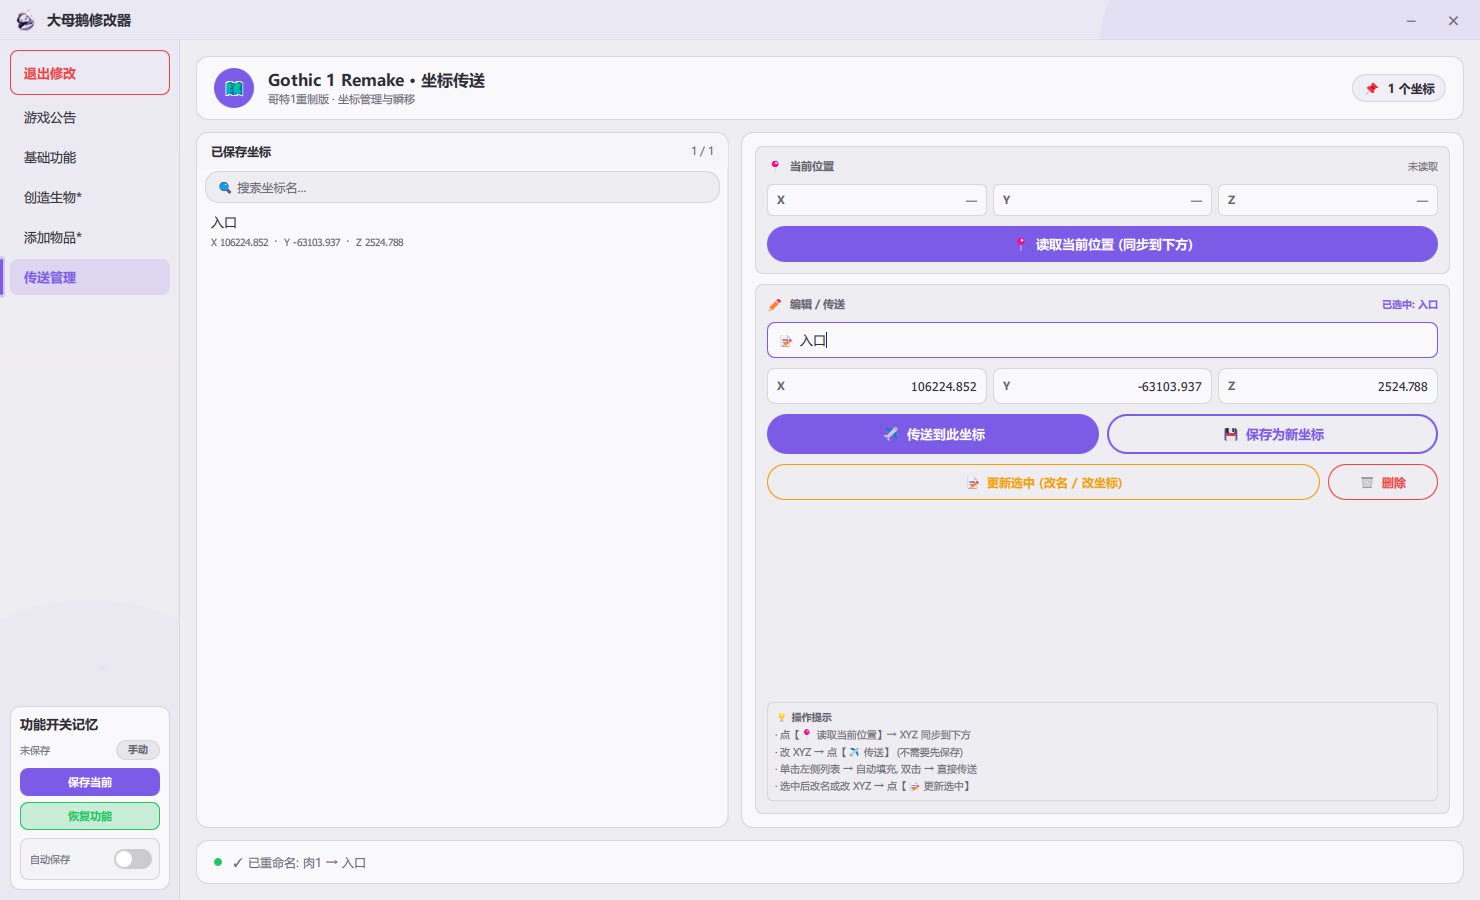This screenshot has width=1480, height=900.
Task: Click the current position Y field
Action: (x=1102, y=200)
